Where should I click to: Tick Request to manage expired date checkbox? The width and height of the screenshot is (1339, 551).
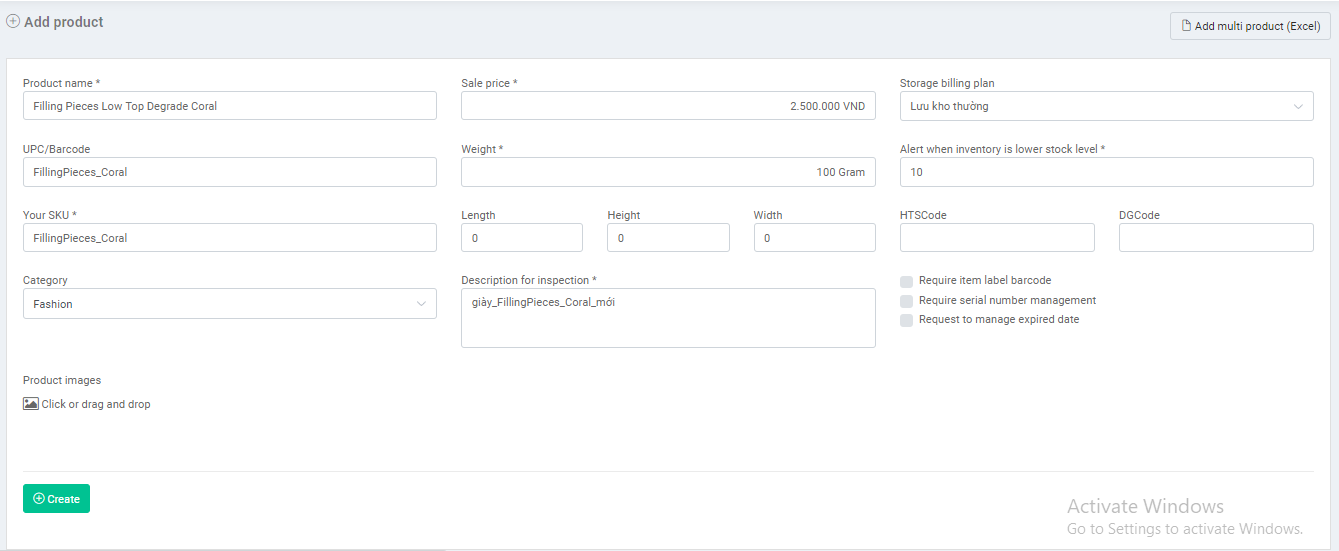tap(906, 320)
